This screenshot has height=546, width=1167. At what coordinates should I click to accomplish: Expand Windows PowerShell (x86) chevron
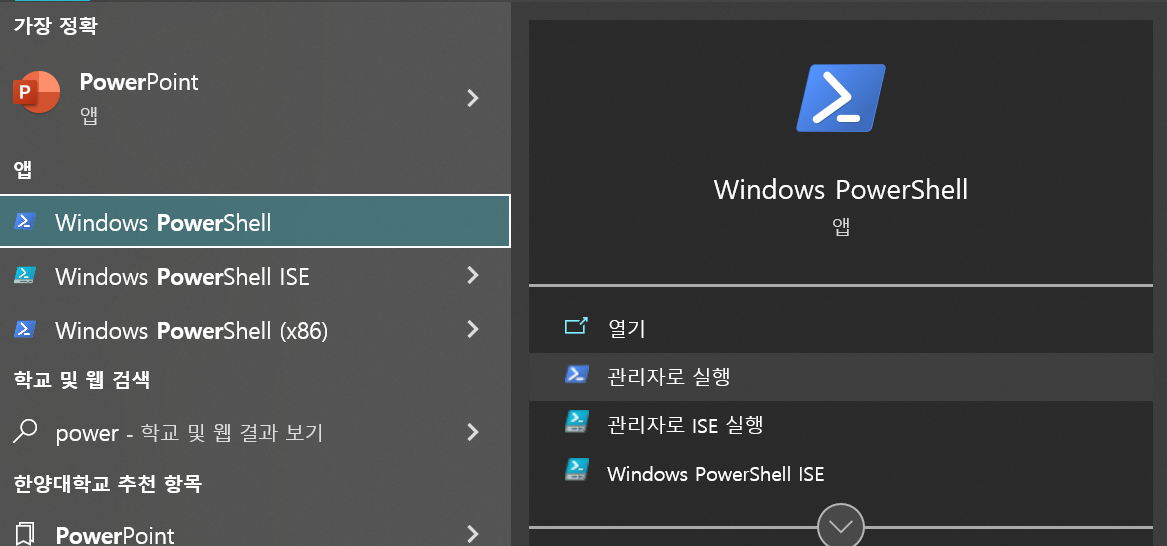pyautogui.click(x=473, y=330)
